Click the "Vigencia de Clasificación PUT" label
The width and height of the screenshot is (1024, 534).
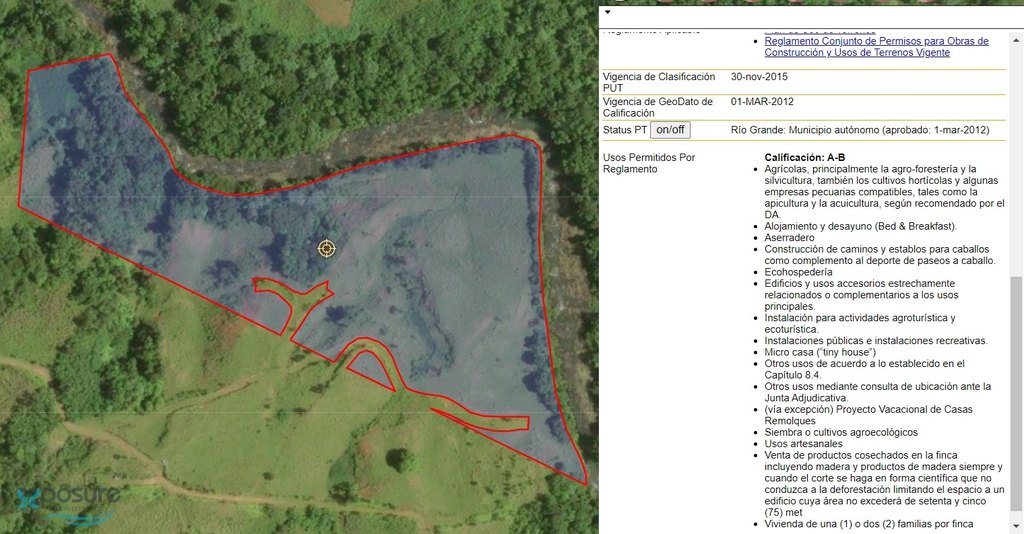click(x=658, y=82)
